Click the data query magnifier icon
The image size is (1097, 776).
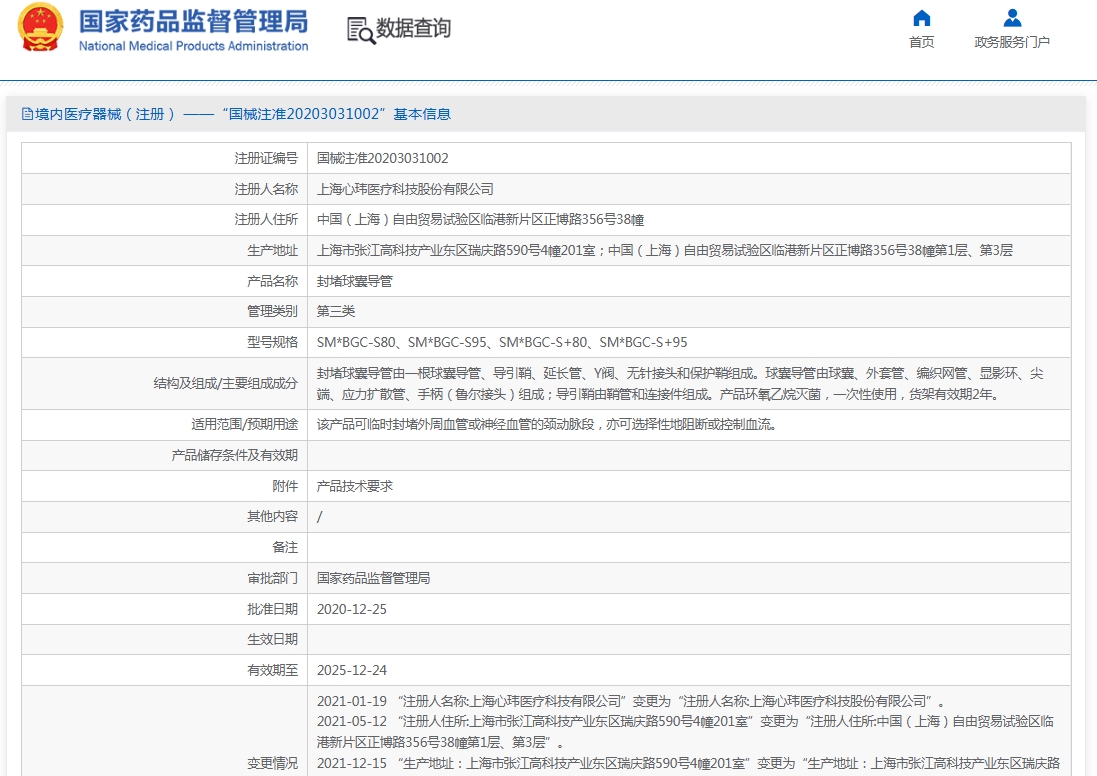[x=361, y=30]
